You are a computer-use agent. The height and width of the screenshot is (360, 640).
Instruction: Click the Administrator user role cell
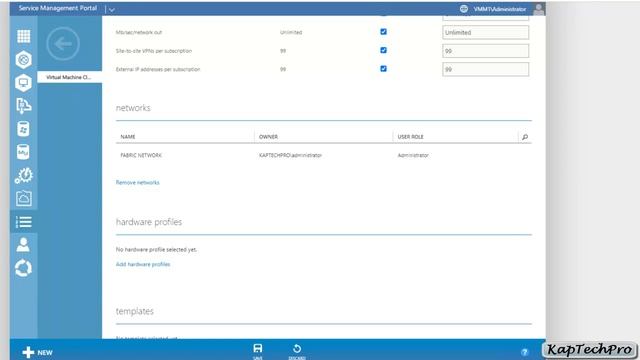point(413,156)
